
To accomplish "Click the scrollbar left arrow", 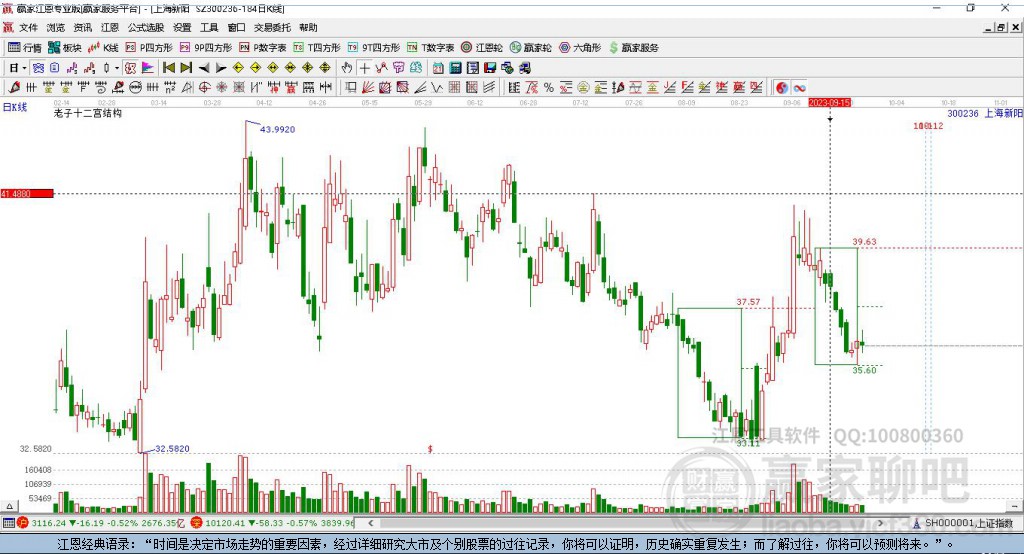I will pos(371,523).
